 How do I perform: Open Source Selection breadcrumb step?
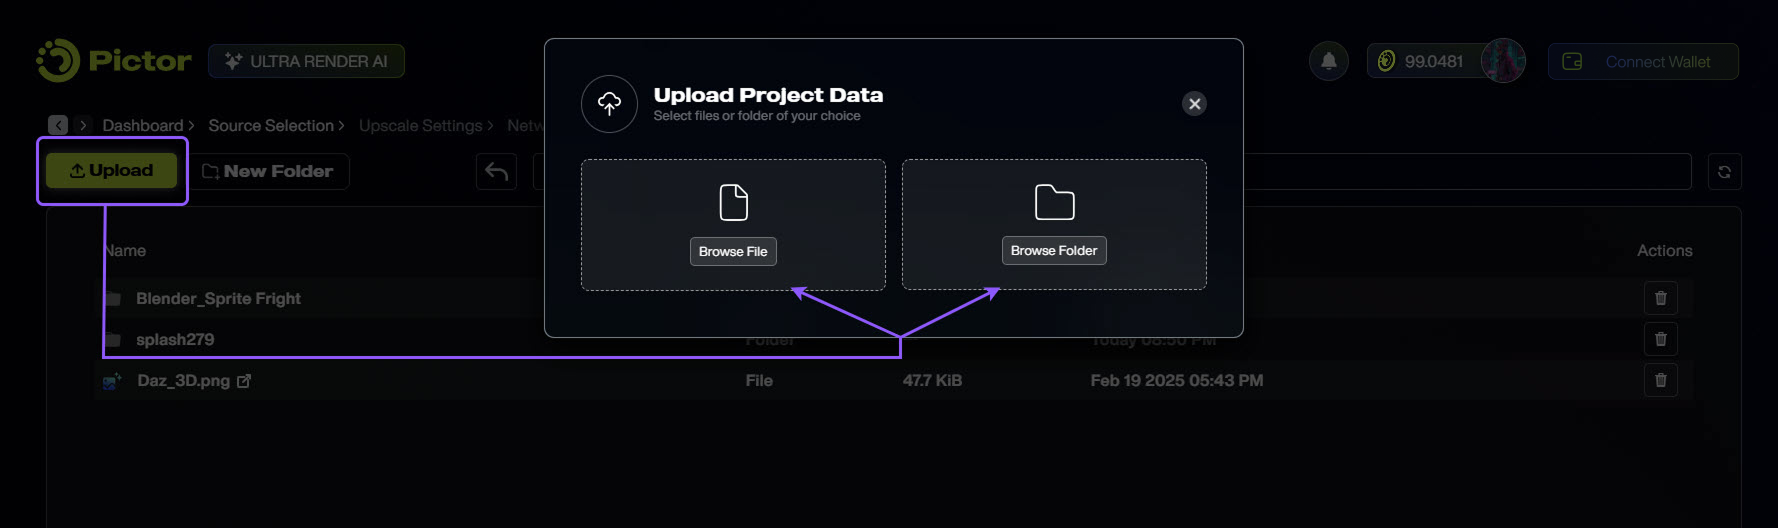271,125
